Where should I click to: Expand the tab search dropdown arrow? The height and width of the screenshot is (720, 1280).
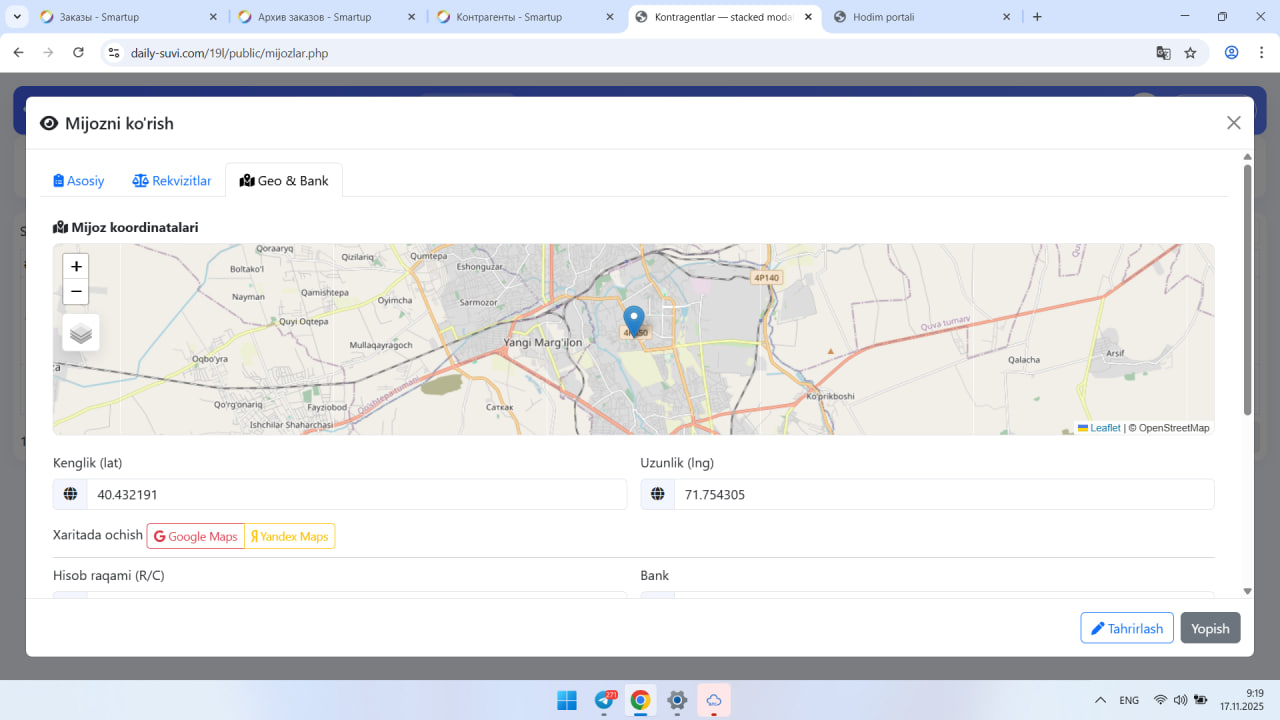[x=17, y=17]
